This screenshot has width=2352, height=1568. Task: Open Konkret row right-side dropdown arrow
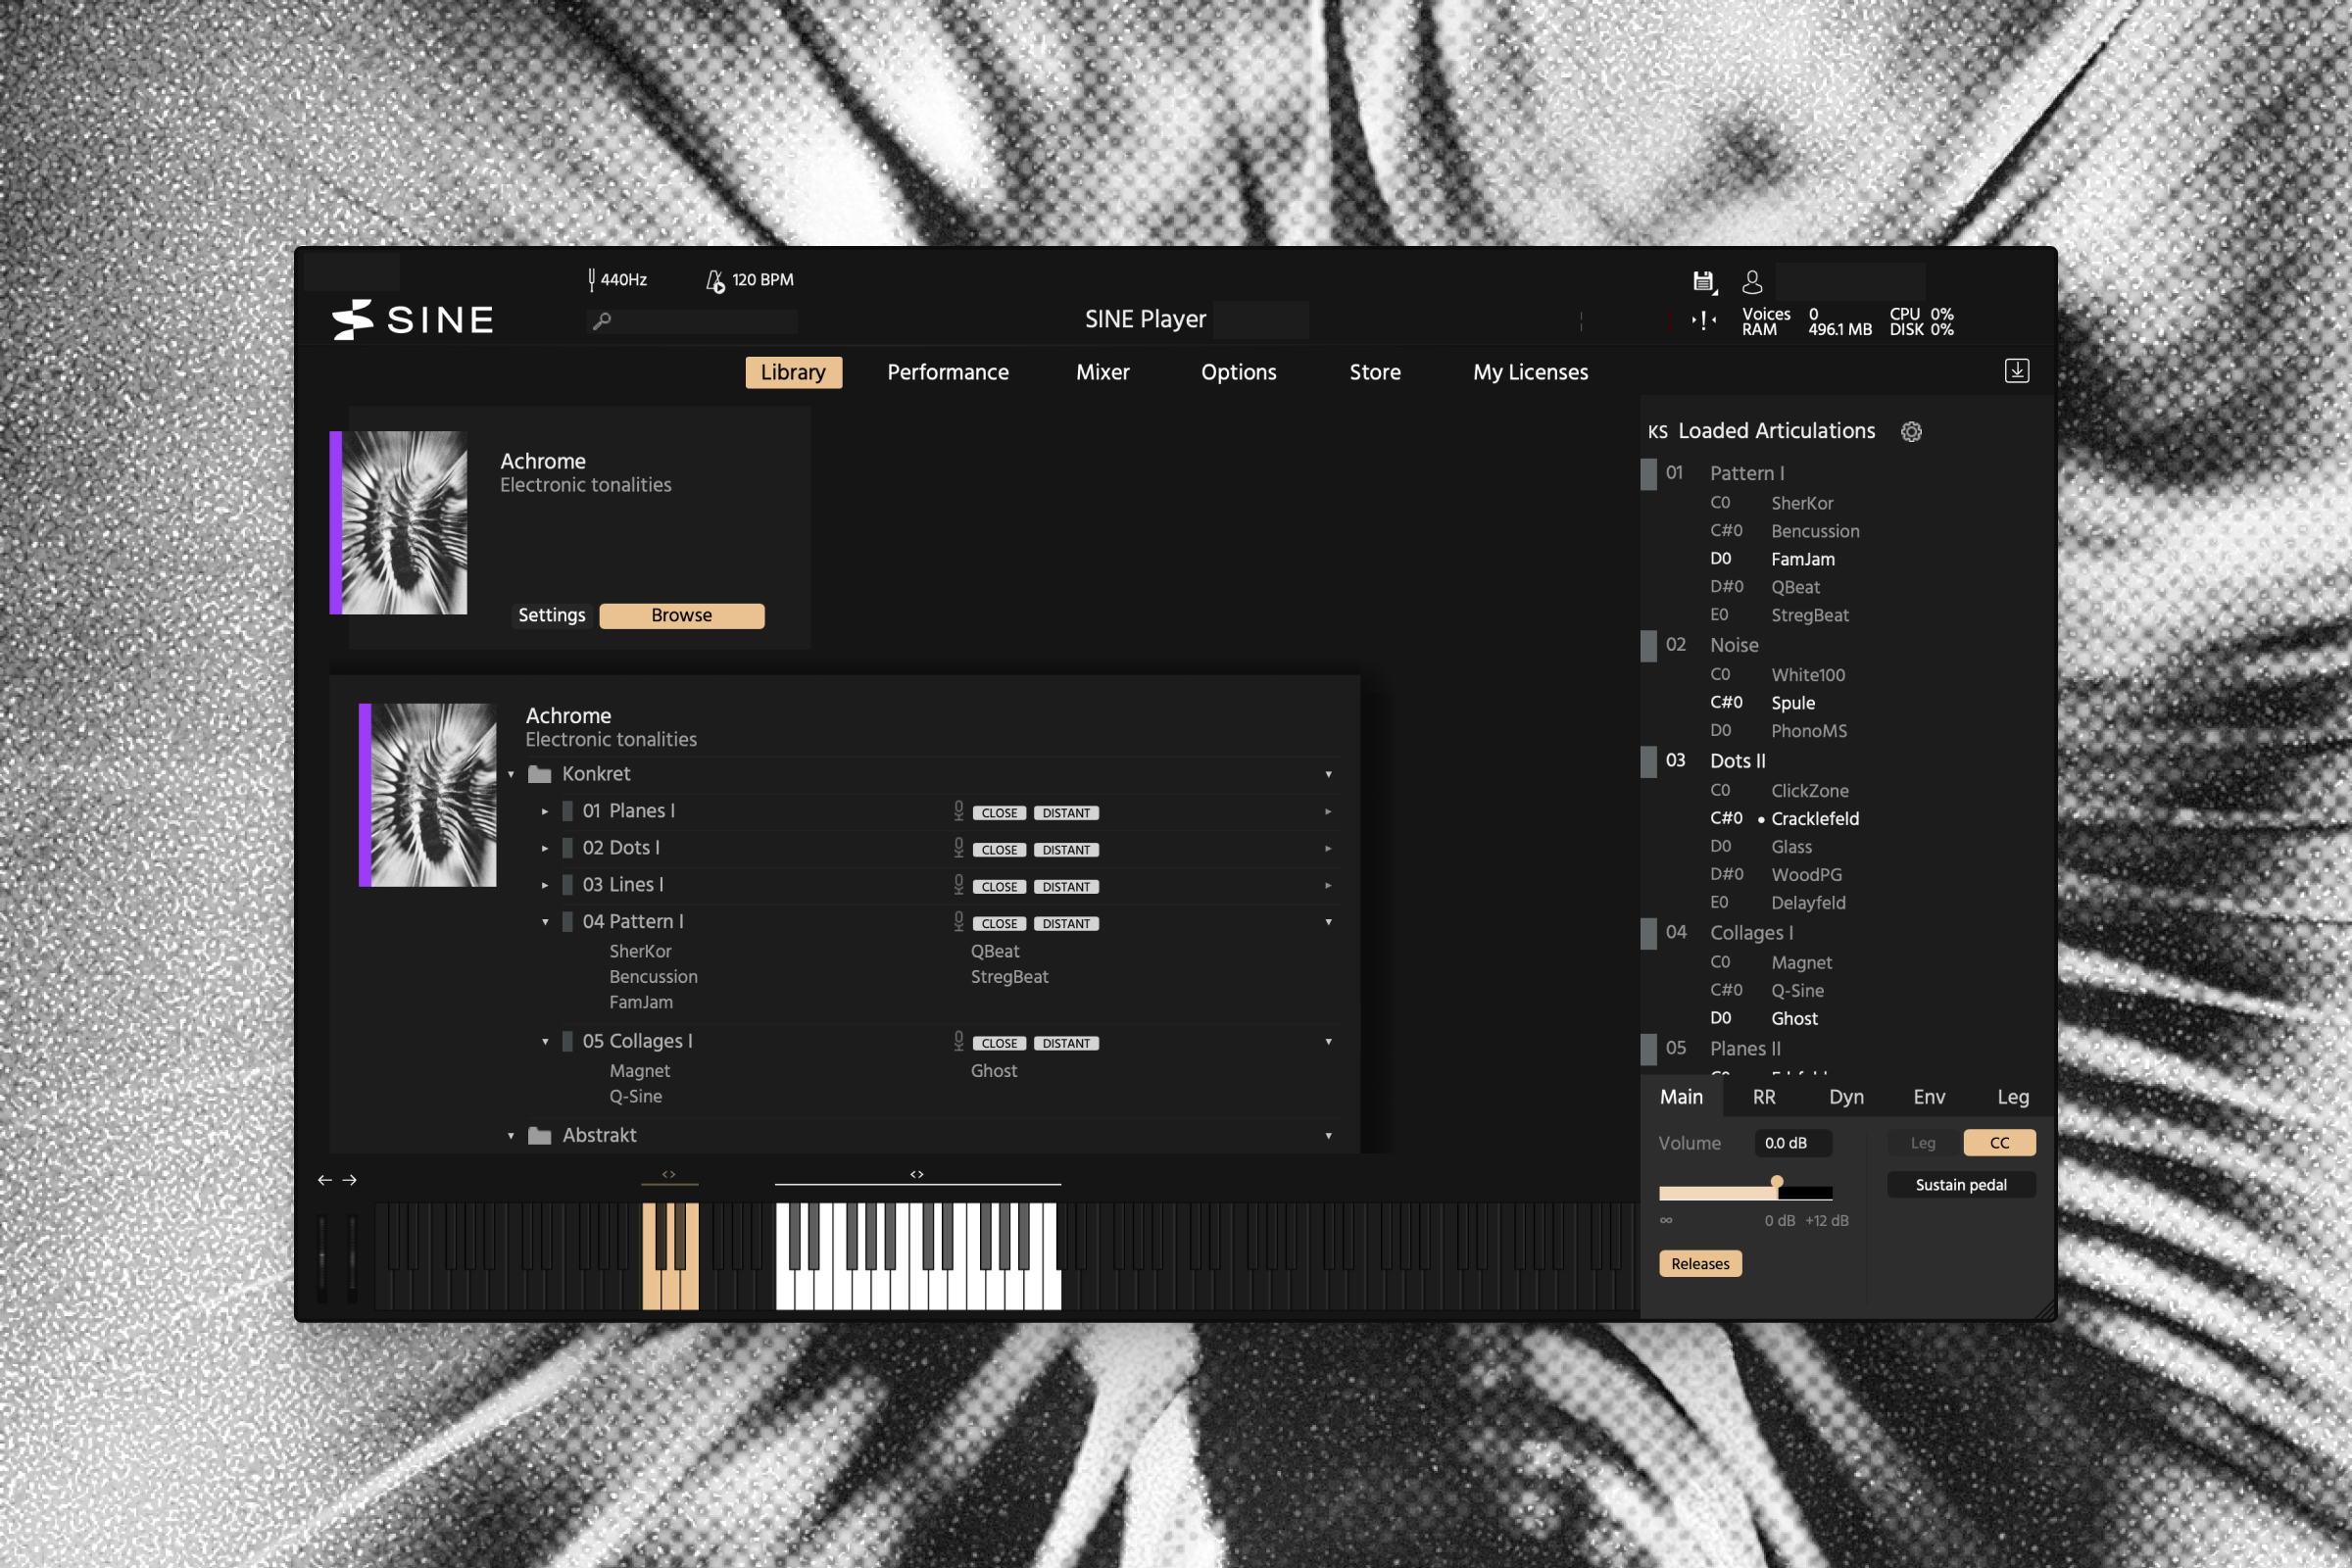click(1328, 774)
